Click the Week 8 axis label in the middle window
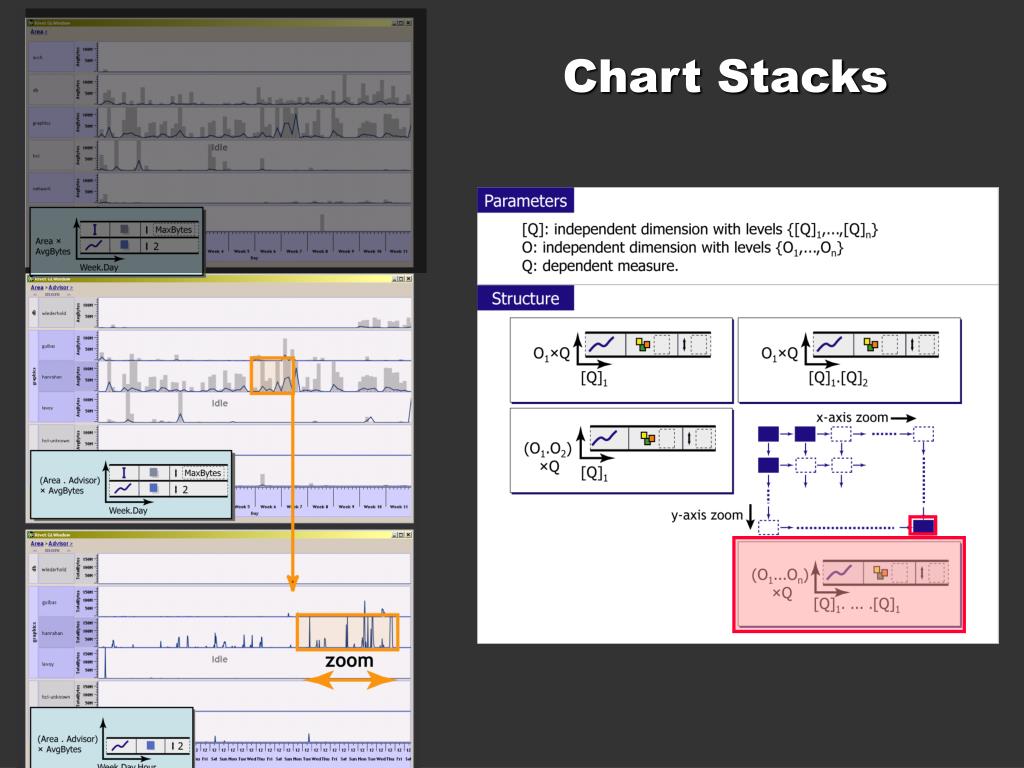Image resolution: width=1024 pixels, height=768 pixels. 320,507
